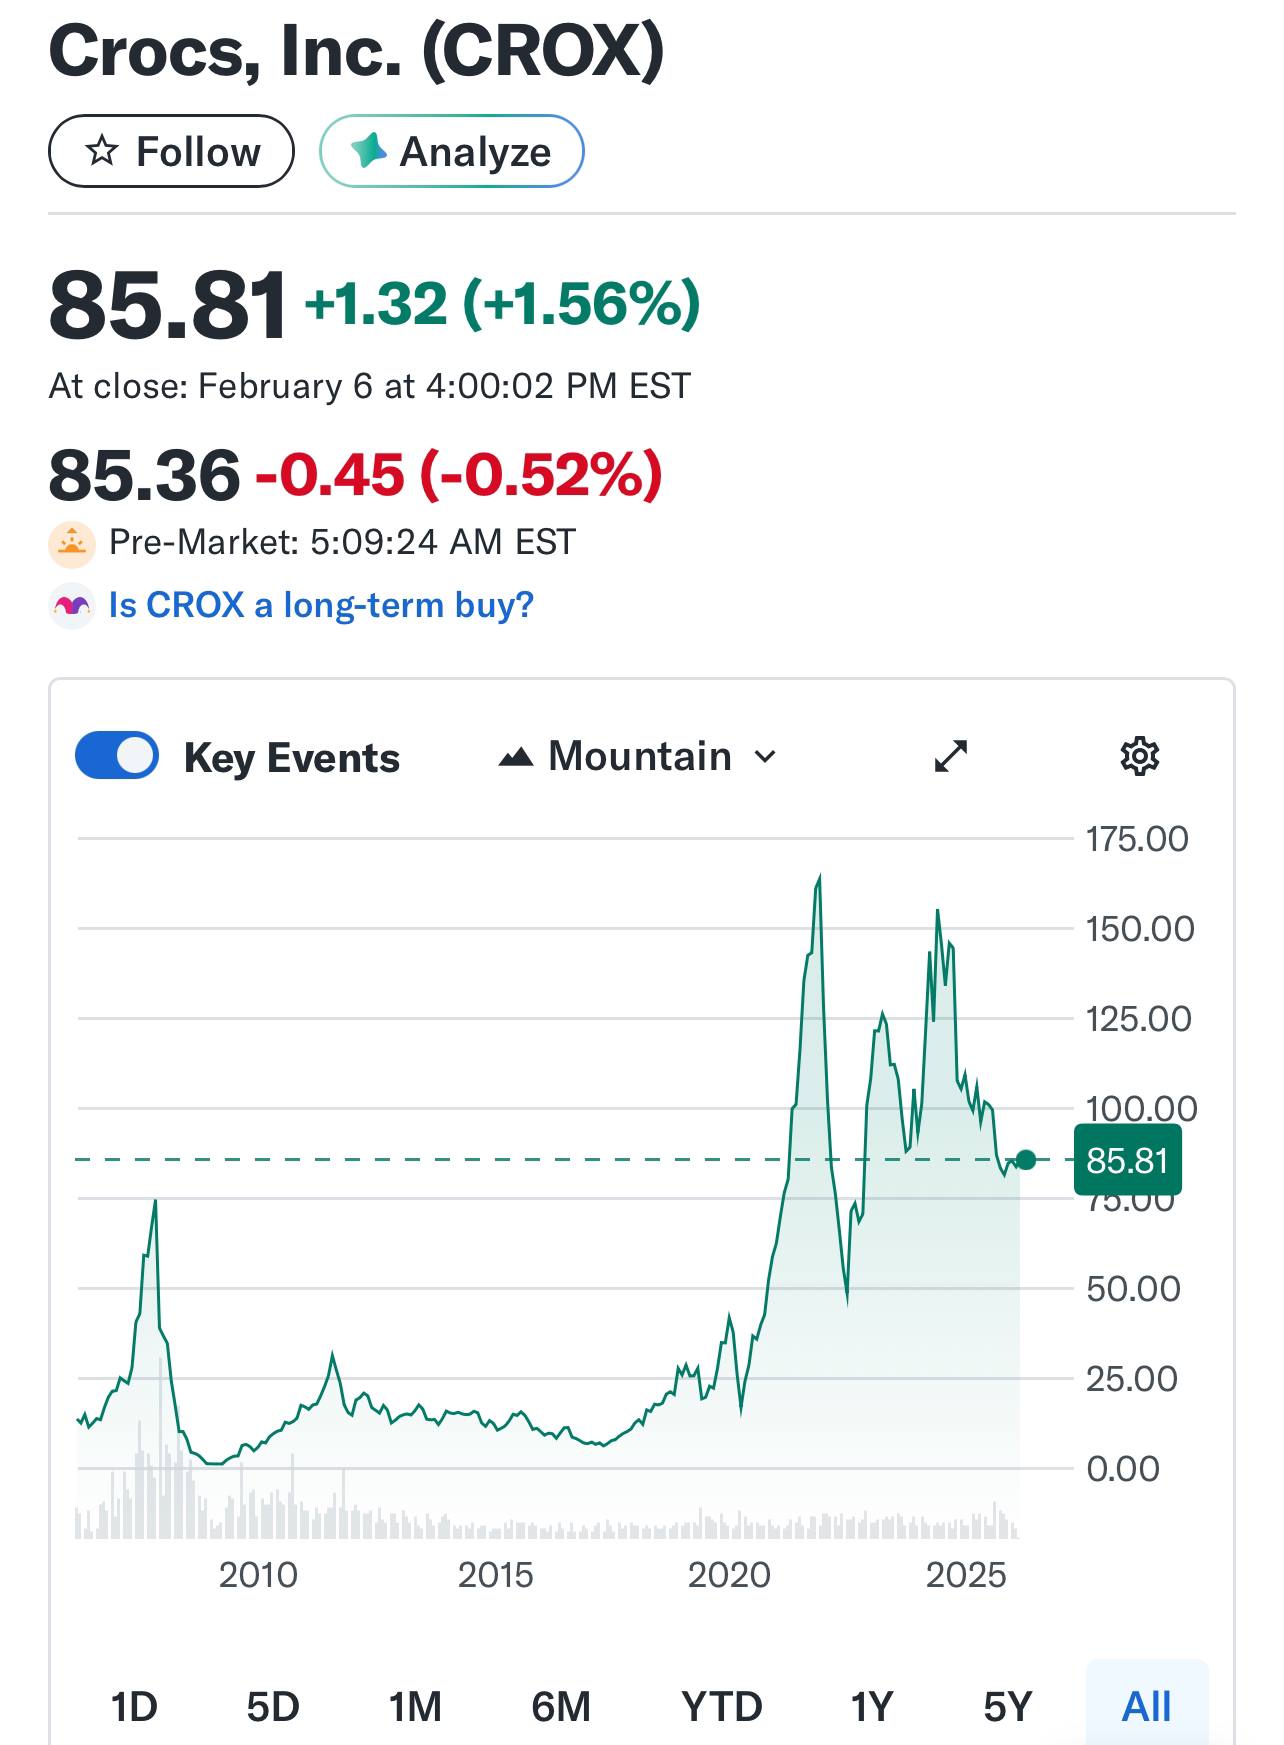Select the 5D time range

point(273,1706)
